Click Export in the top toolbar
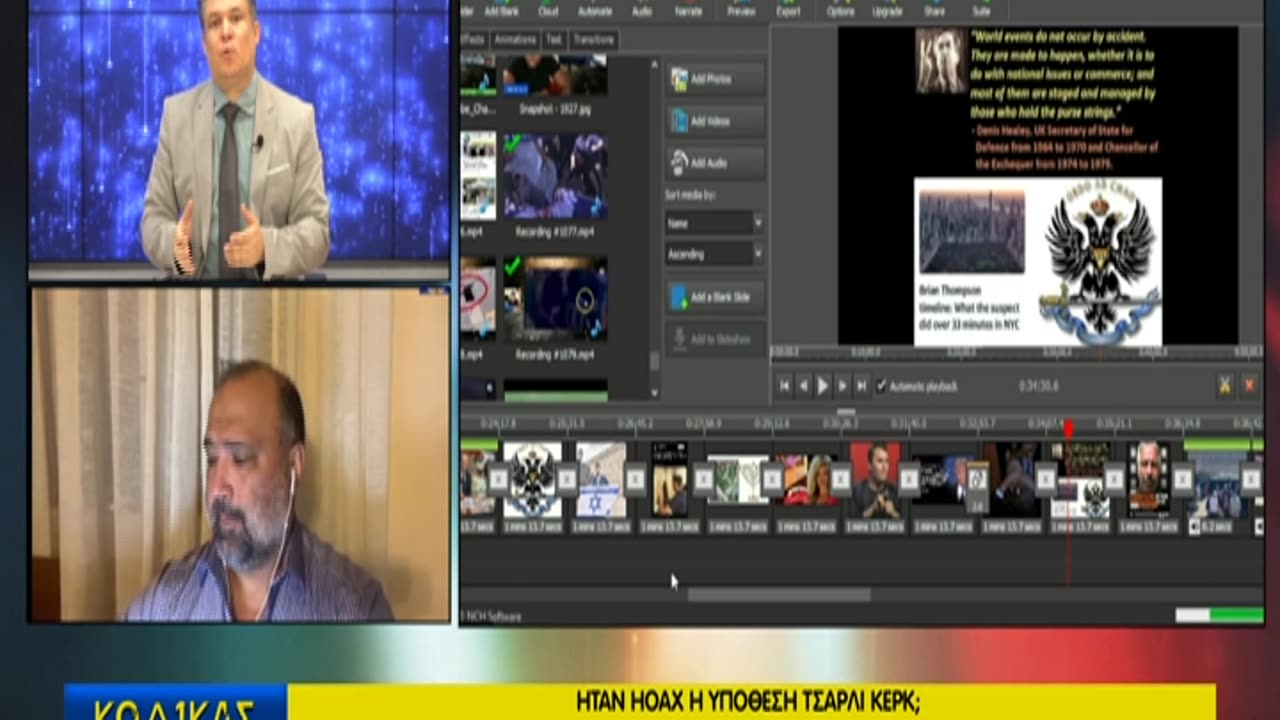 [788, 11]
